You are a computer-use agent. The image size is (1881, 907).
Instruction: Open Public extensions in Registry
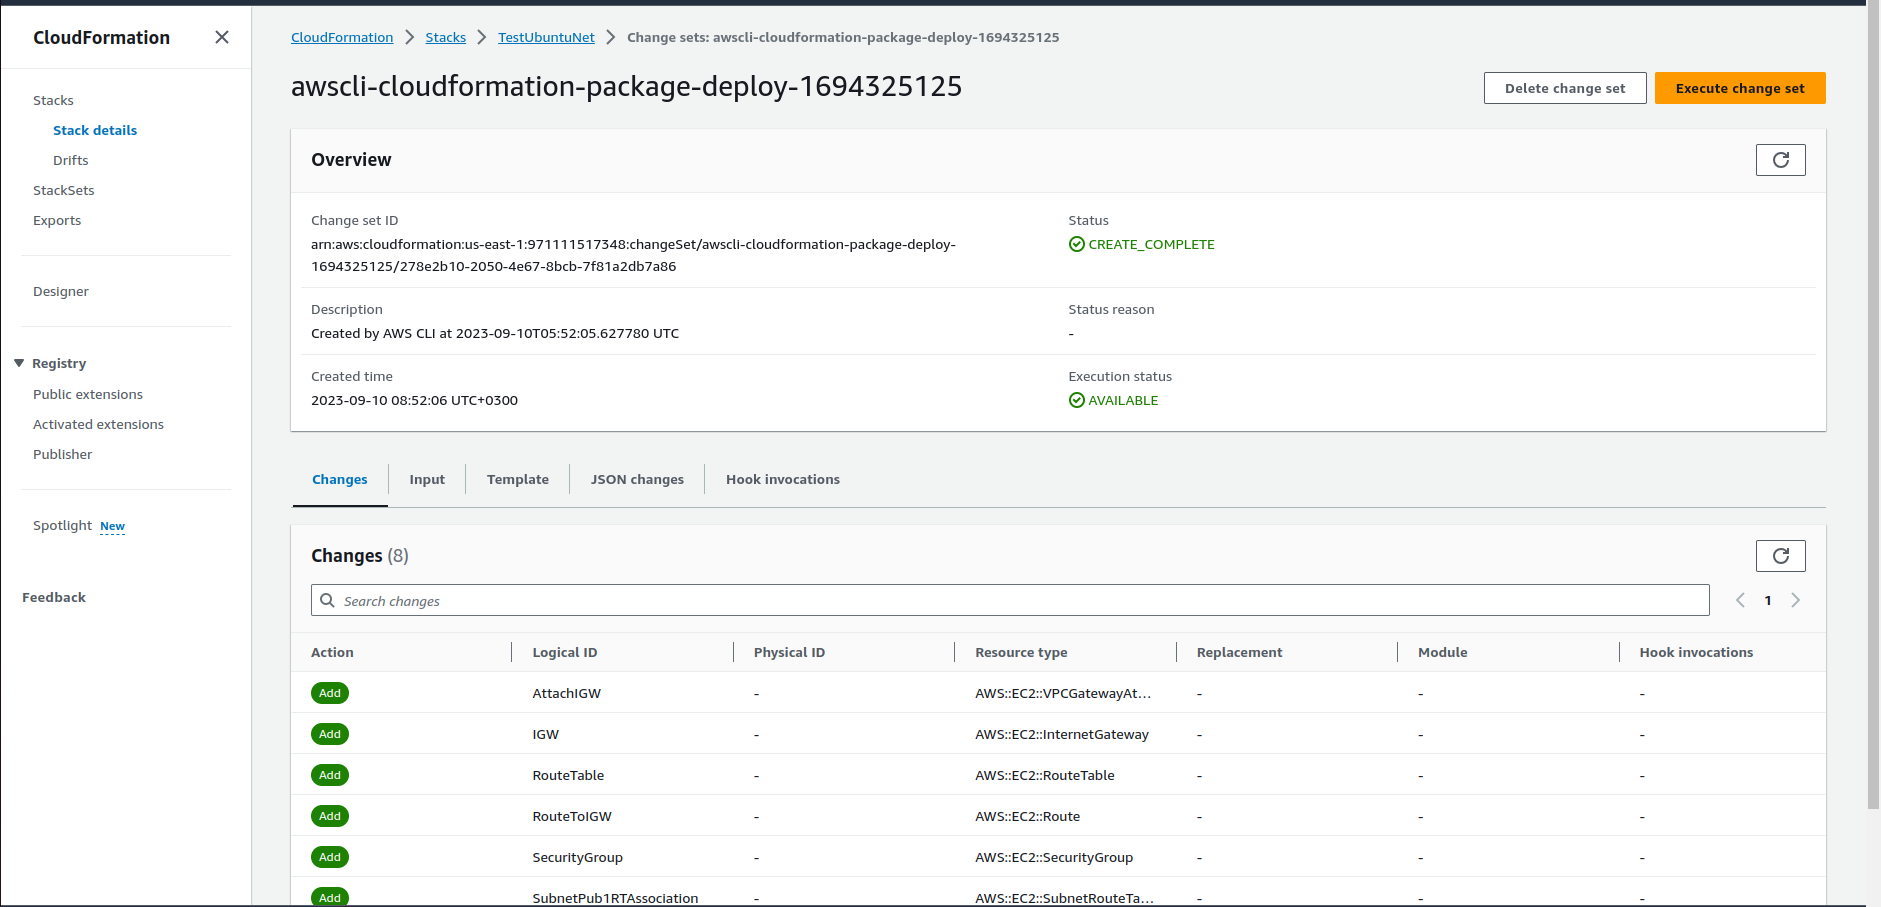click(x=88, y=394)
